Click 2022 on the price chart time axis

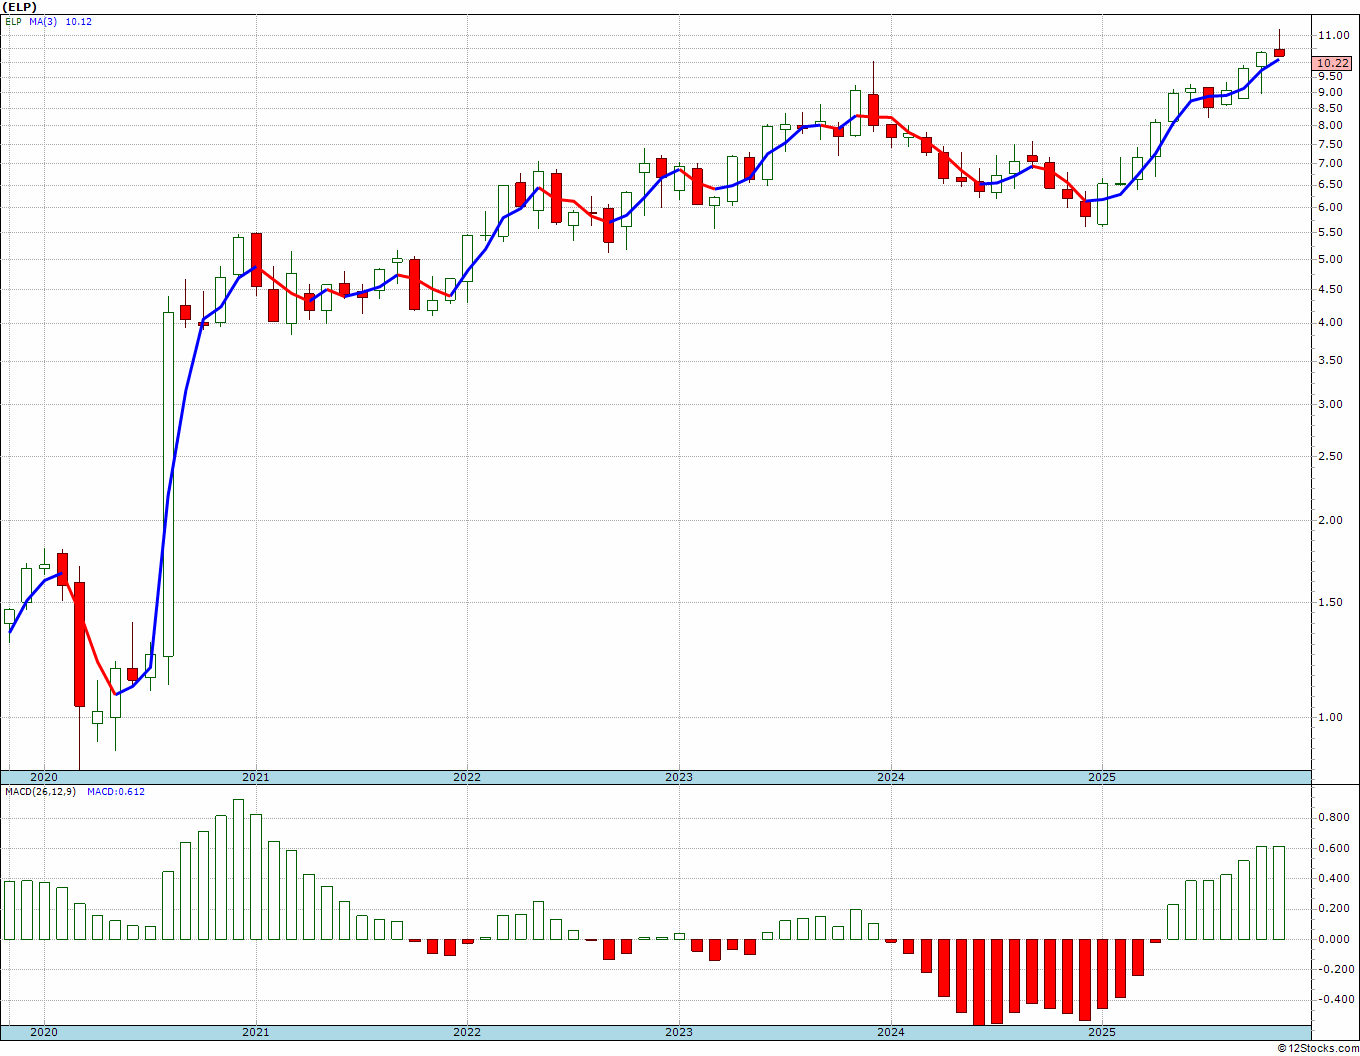tap(467, 777)
